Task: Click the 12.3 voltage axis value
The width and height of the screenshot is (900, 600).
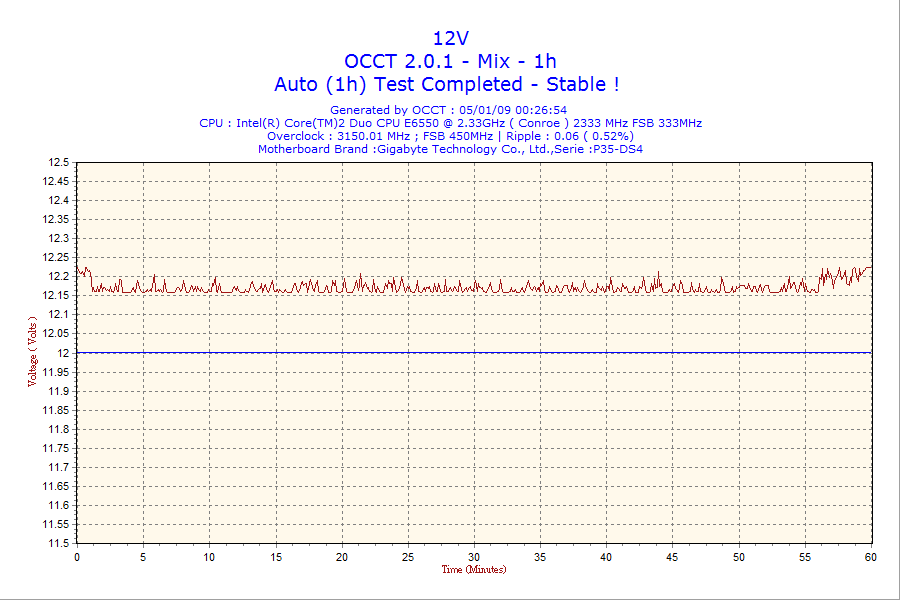Action: point(59,238)
